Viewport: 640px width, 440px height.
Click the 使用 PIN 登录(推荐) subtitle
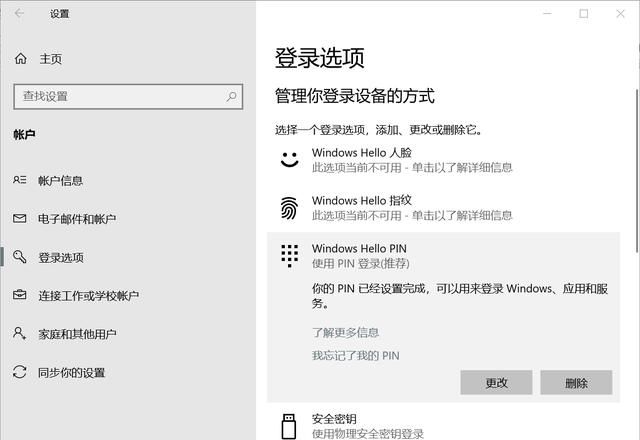[360, 264]
